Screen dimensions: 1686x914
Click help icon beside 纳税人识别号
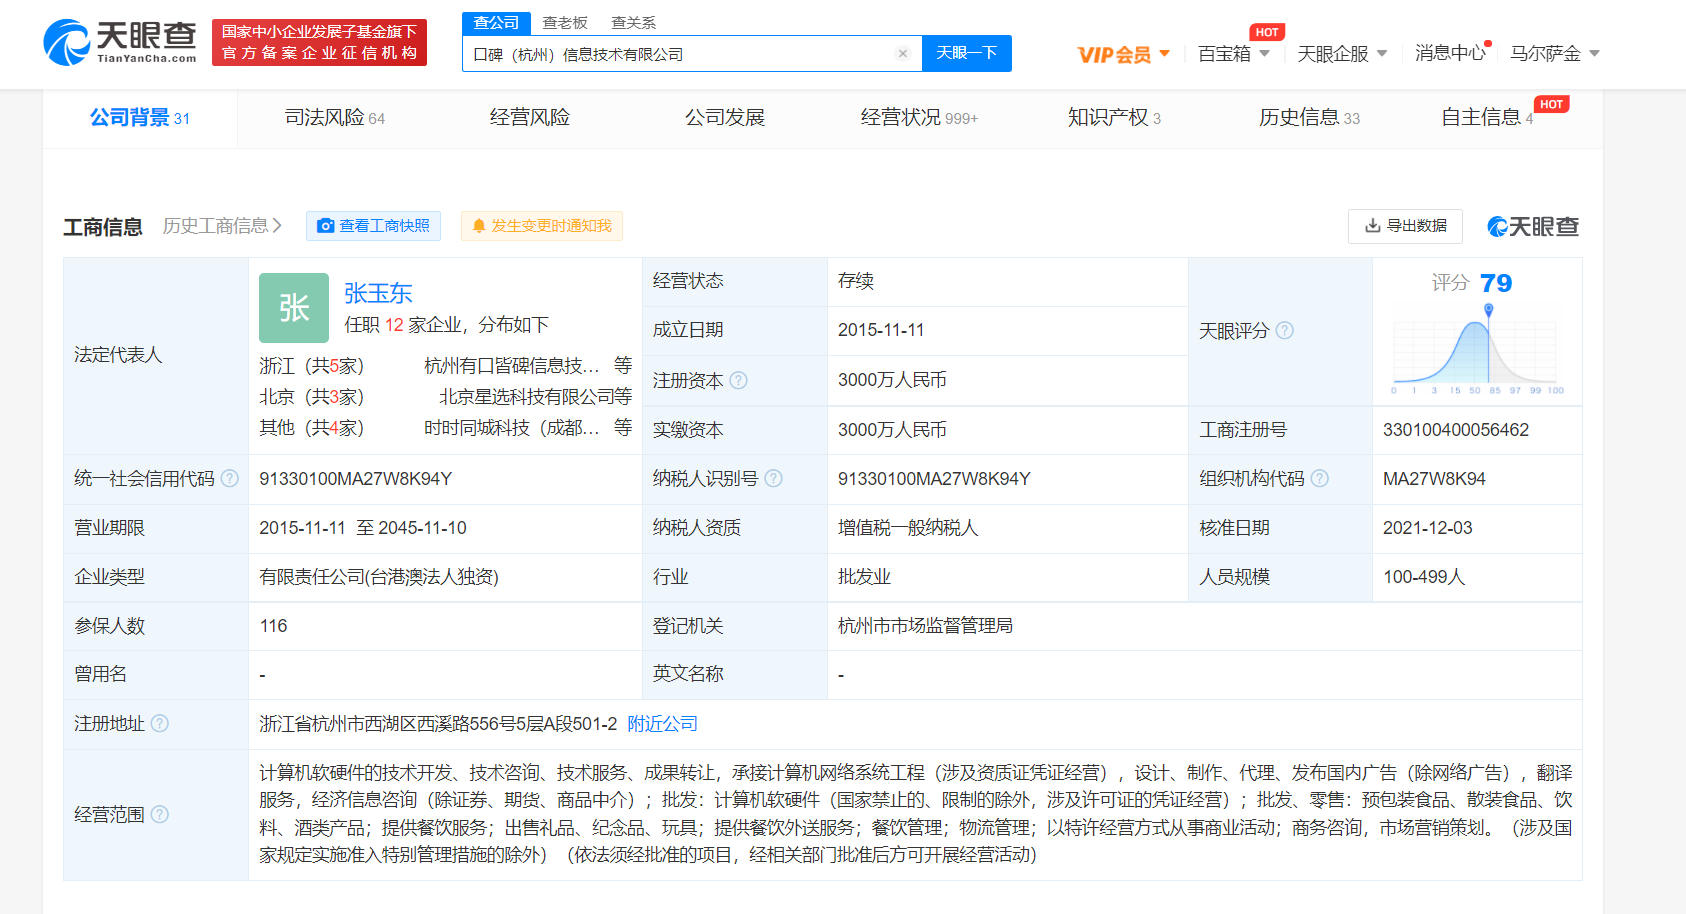click(773, 479)
